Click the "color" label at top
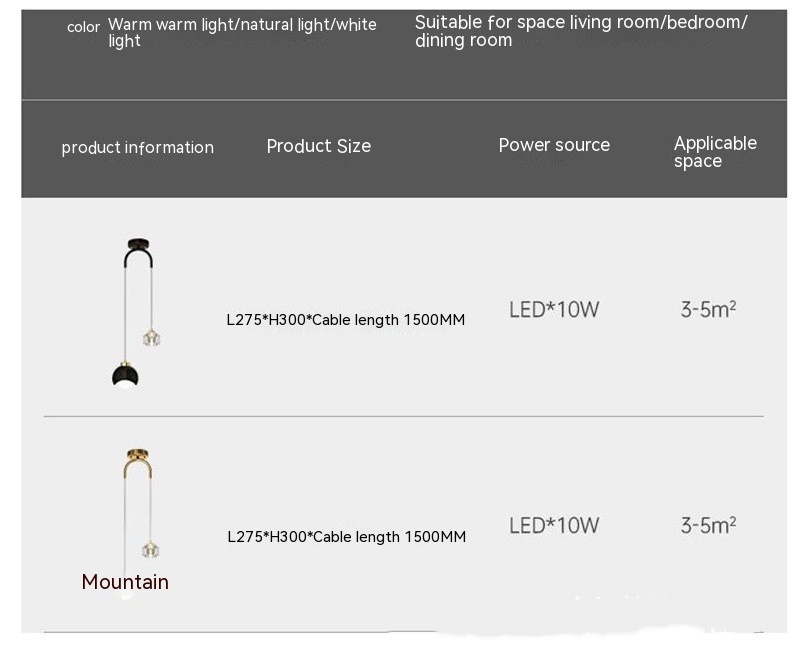The width and height of the screenshot is (800, 650). pyautogui.click(x=83, y=27)
